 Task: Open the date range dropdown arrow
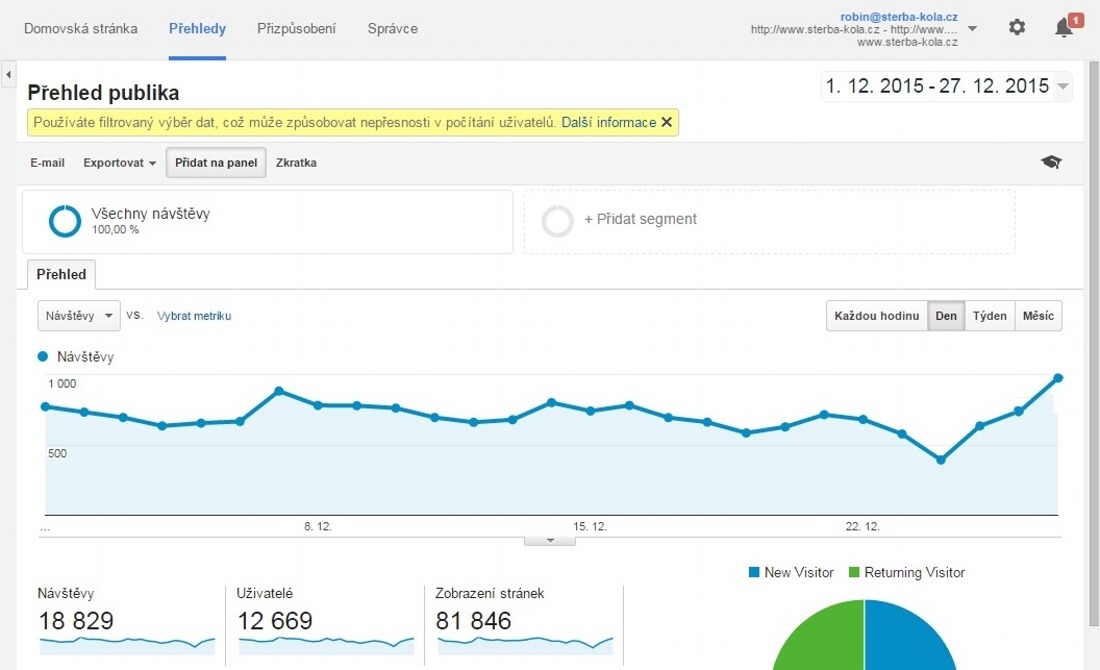pos(1063,86)
